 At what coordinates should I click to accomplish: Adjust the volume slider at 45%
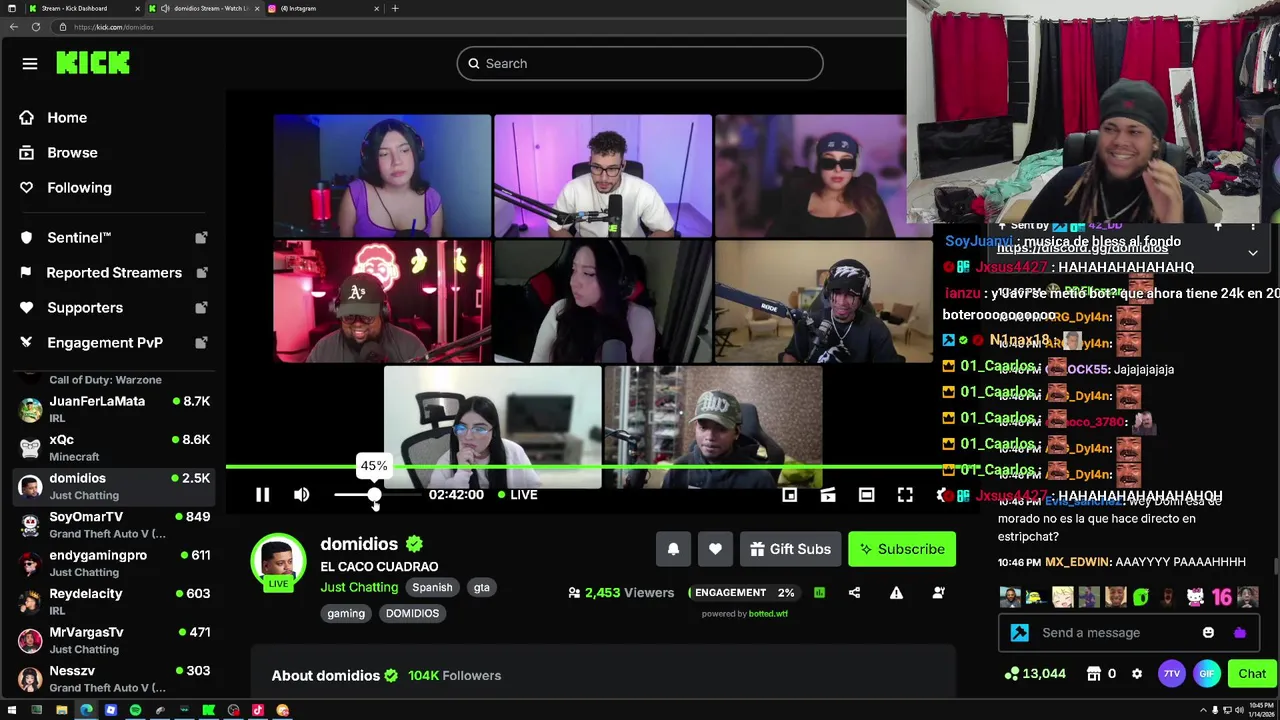click(x=374, y=495)
